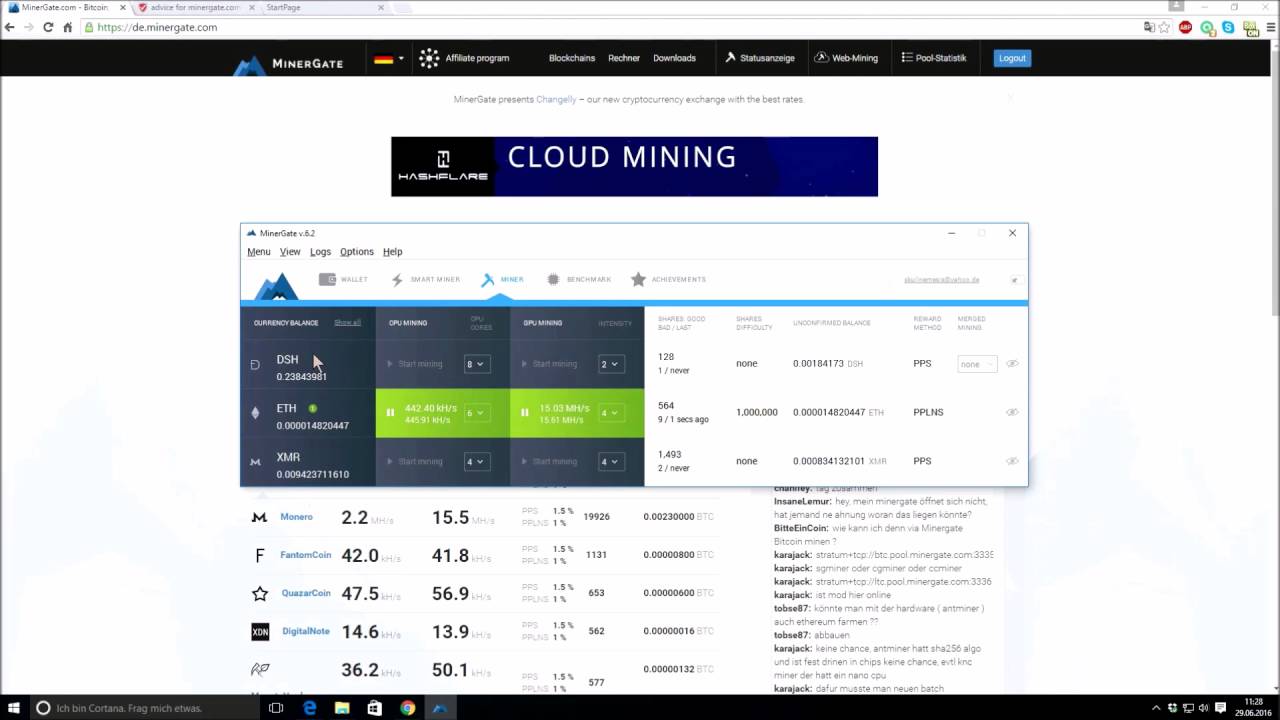Reload the browser page

48,27
